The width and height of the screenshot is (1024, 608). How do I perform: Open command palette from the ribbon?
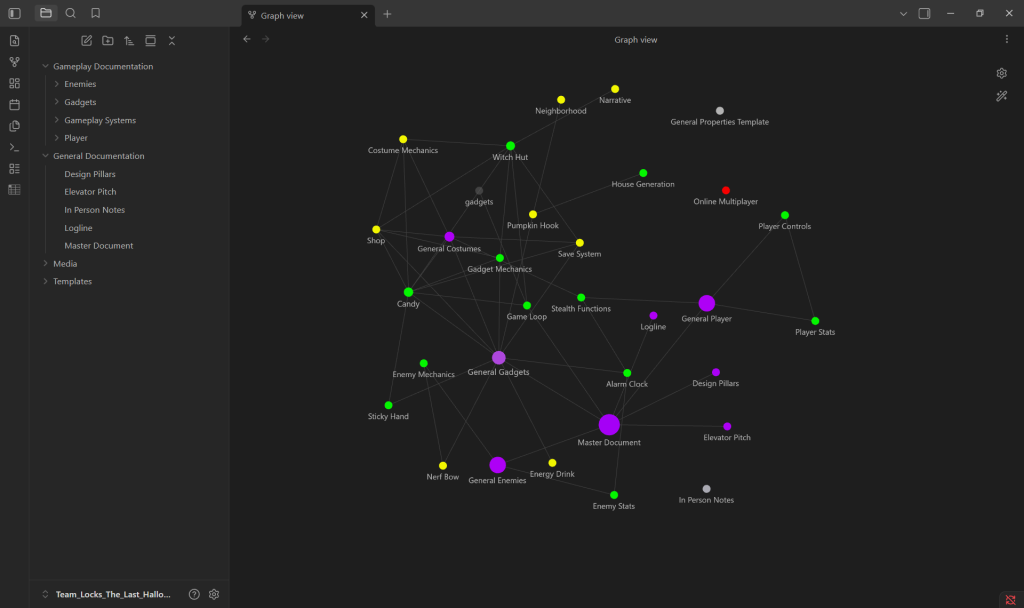(x=14, y=147)
